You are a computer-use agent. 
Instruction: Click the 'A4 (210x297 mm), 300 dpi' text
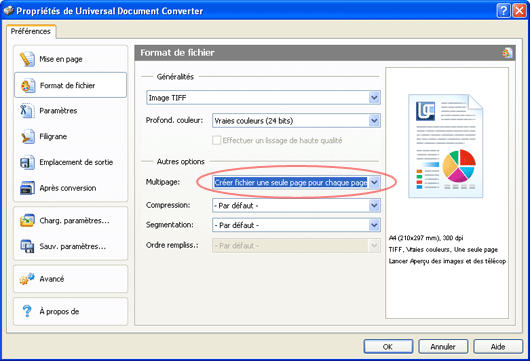[x=426, y=238]
